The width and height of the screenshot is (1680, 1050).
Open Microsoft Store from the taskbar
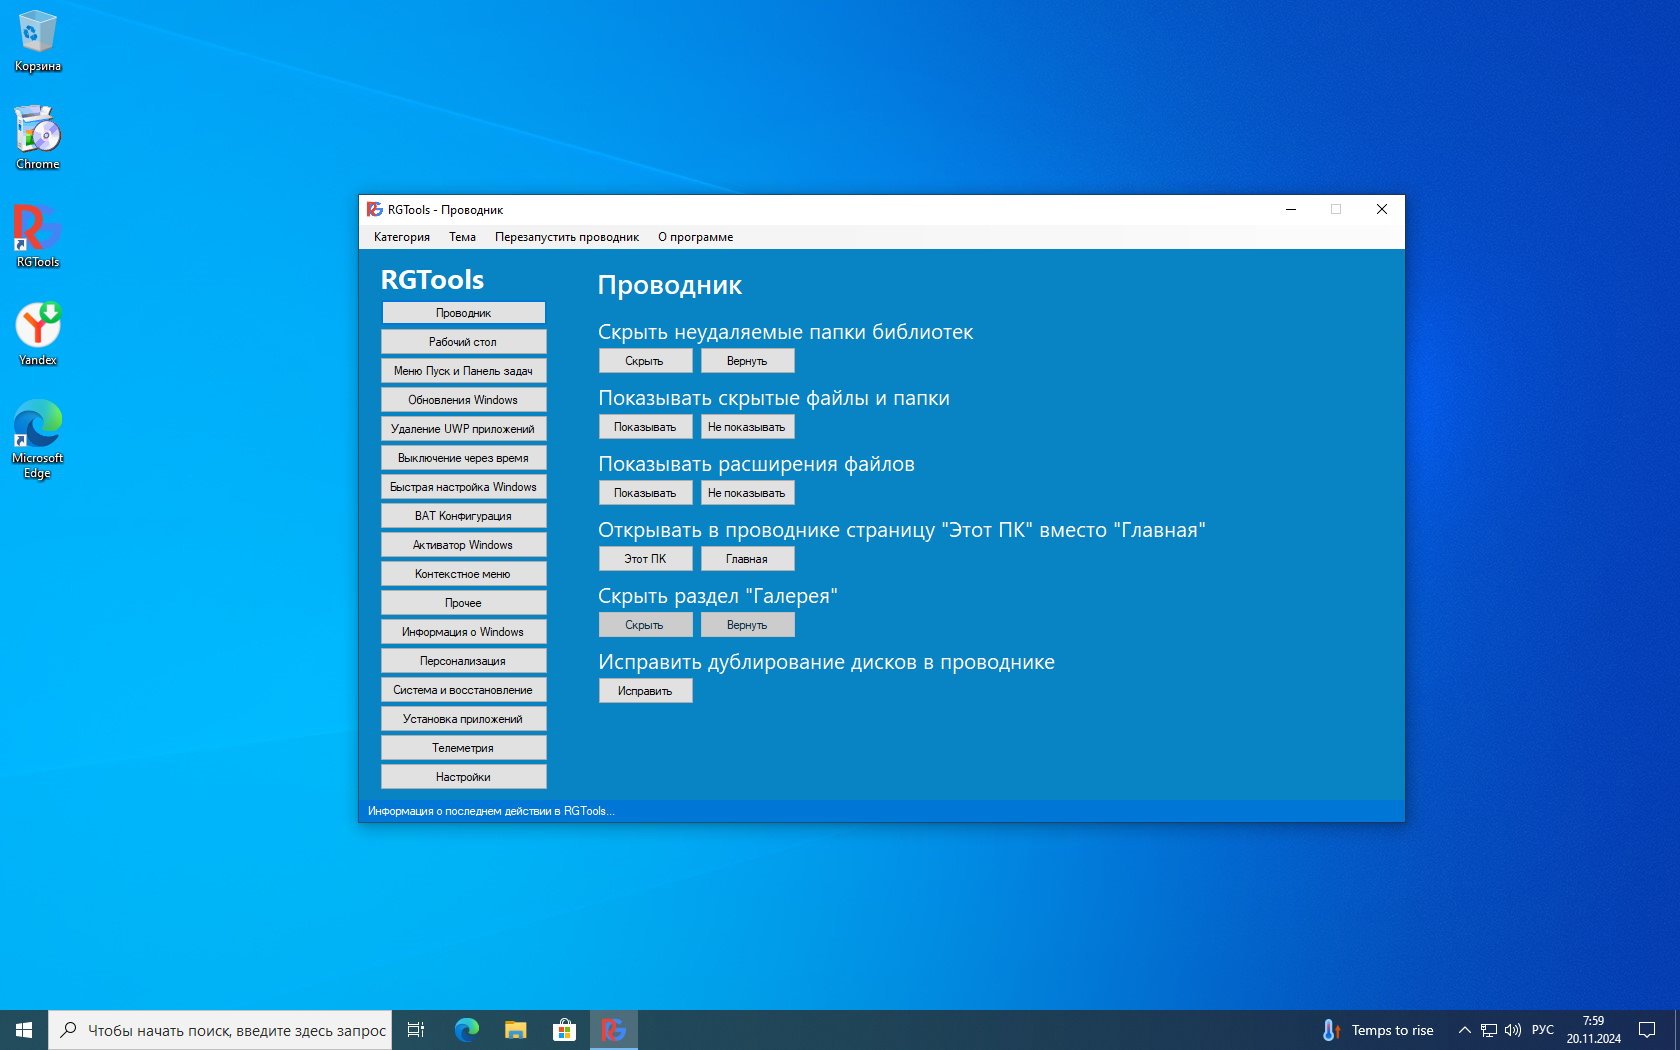click(x=564, y=1029)
